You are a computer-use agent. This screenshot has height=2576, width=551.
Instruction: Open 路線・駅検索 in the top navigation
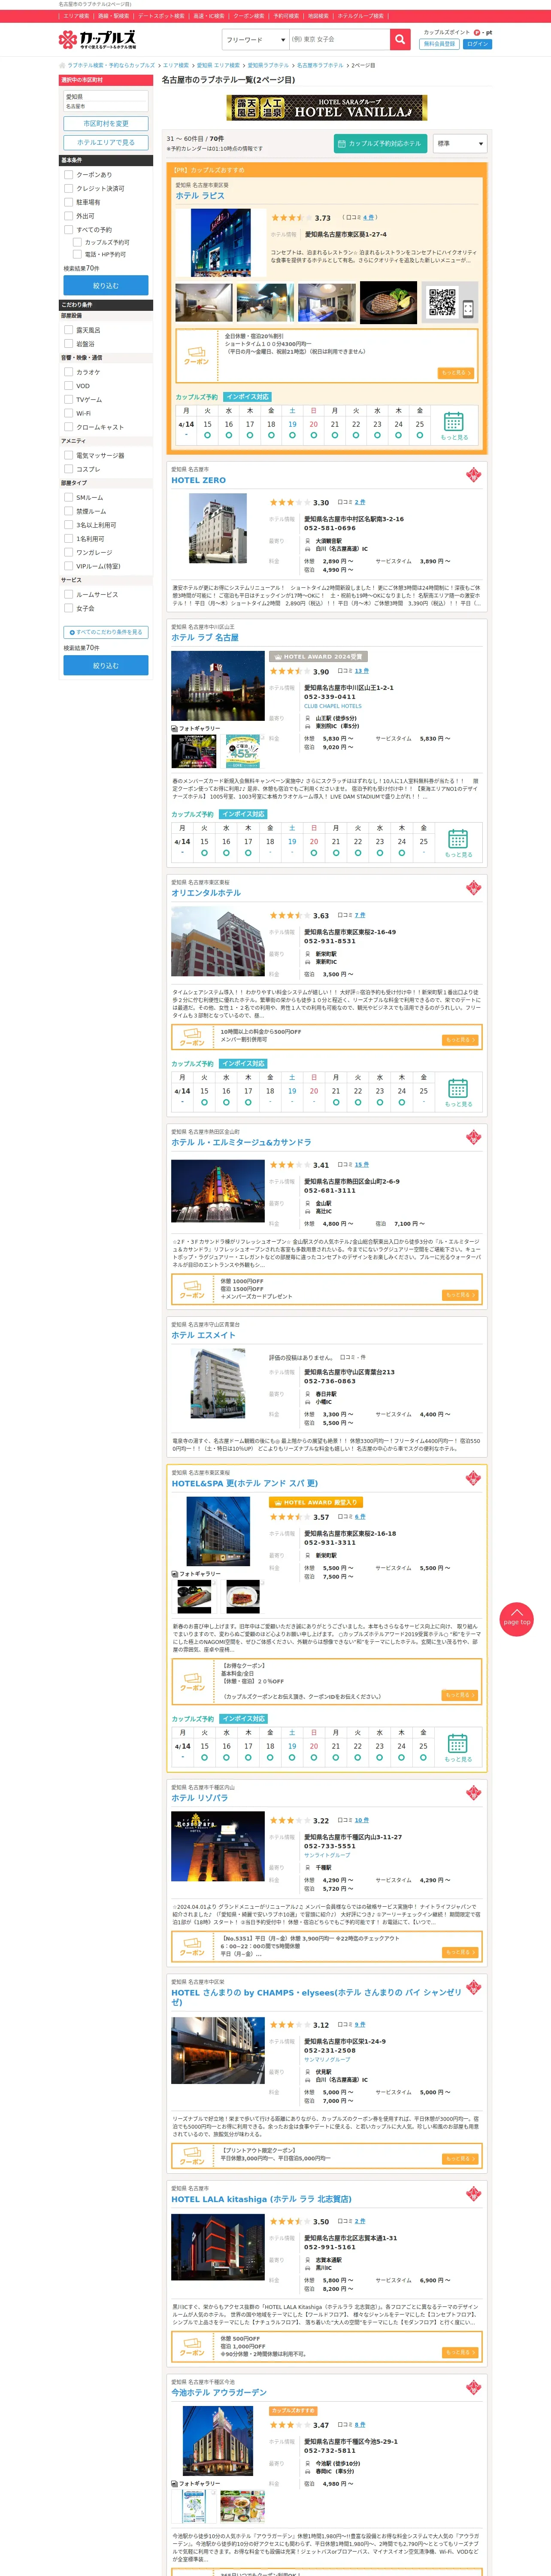tap(113, 16)
